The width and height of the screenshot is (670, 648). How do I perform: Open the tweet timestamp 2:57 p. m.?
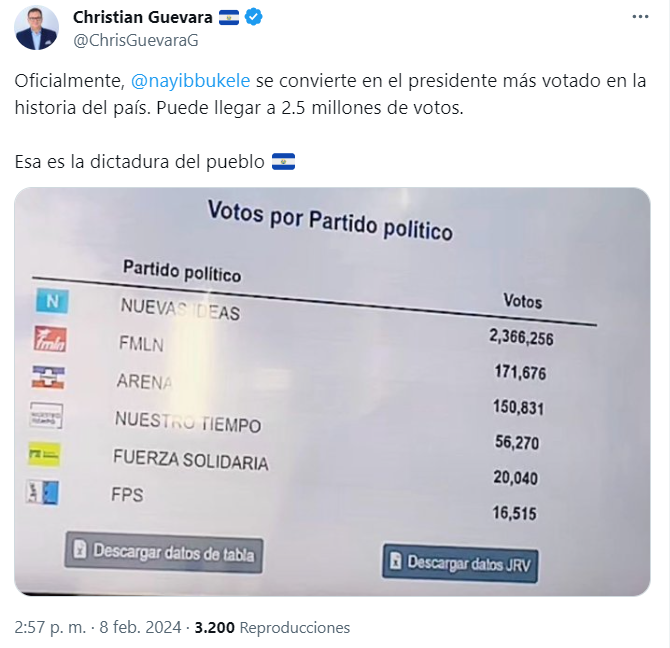pos(50,627)
